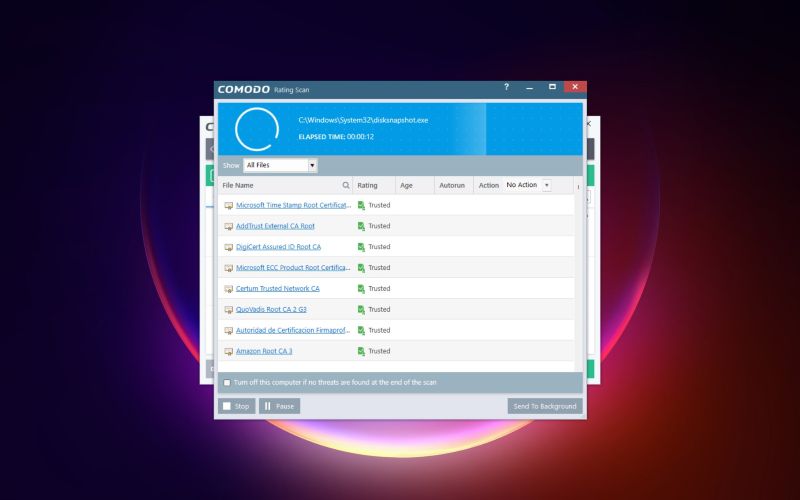Click certificate icon beside Autoridad de Certificacion
This screenshot has height=500, width=800.
point(229,331)
